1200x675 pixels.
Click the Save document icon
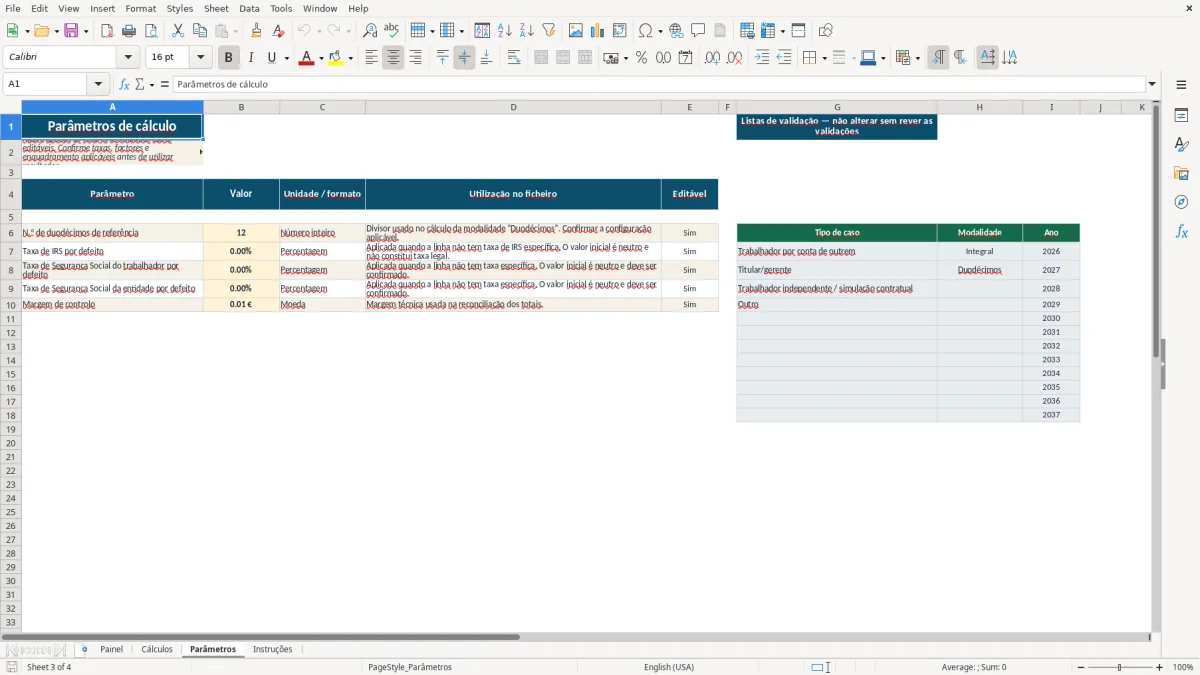(71, 31)
